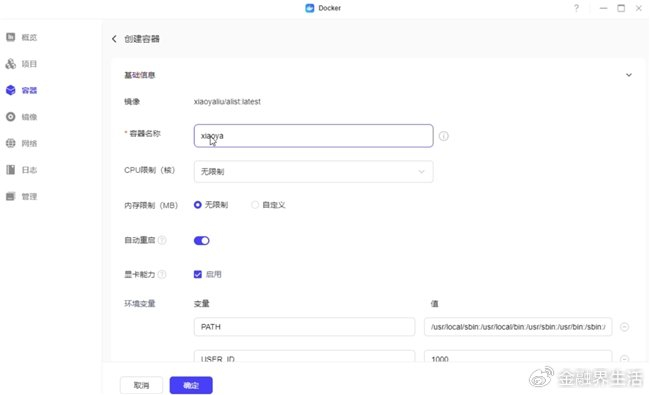The width and height of the screenshot is (650, 395).
Task: Click the 网络 menu label in sidebar
Action: (29, 143)
